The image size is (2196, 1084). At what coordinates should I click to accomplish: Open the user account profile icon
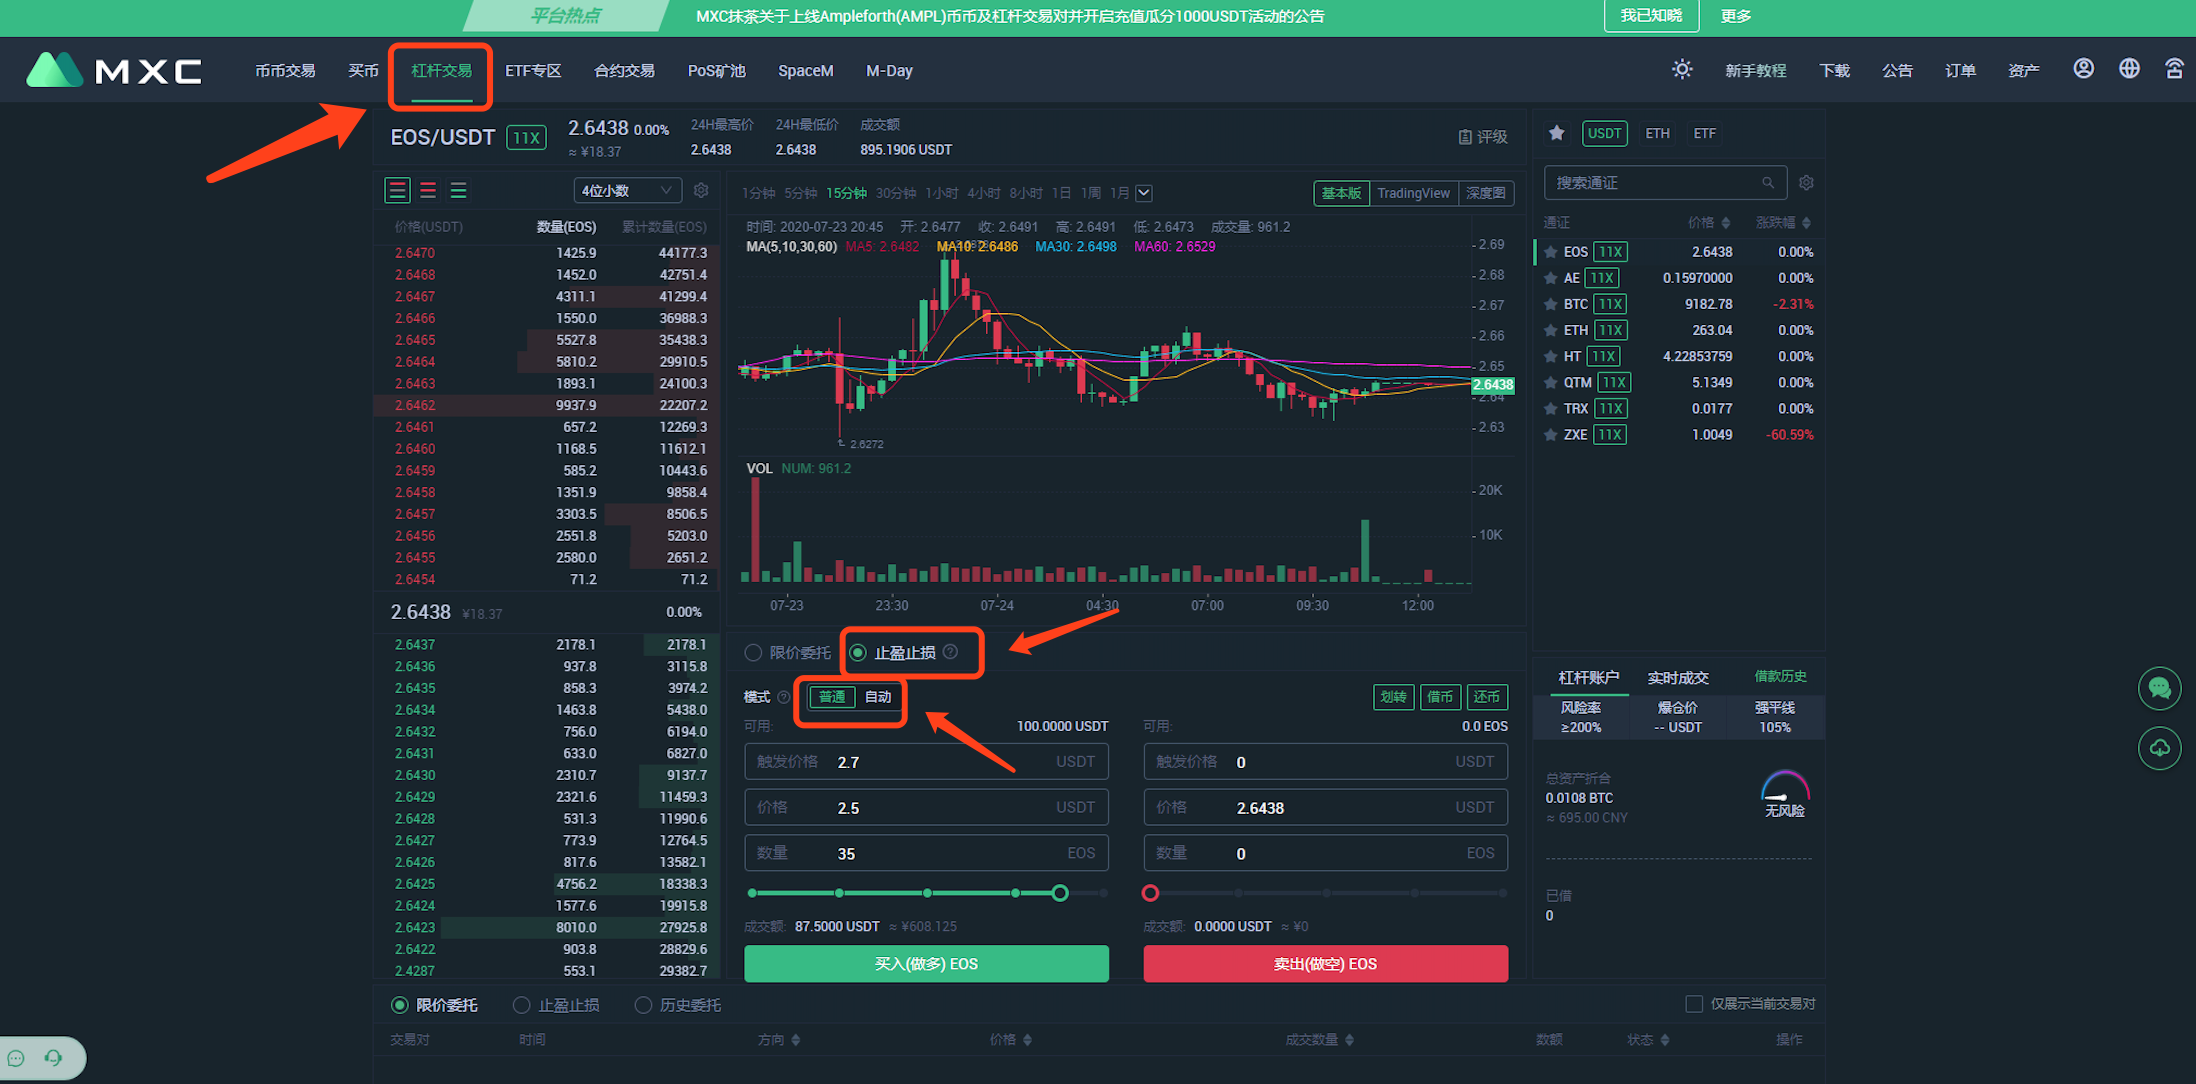2083,69
